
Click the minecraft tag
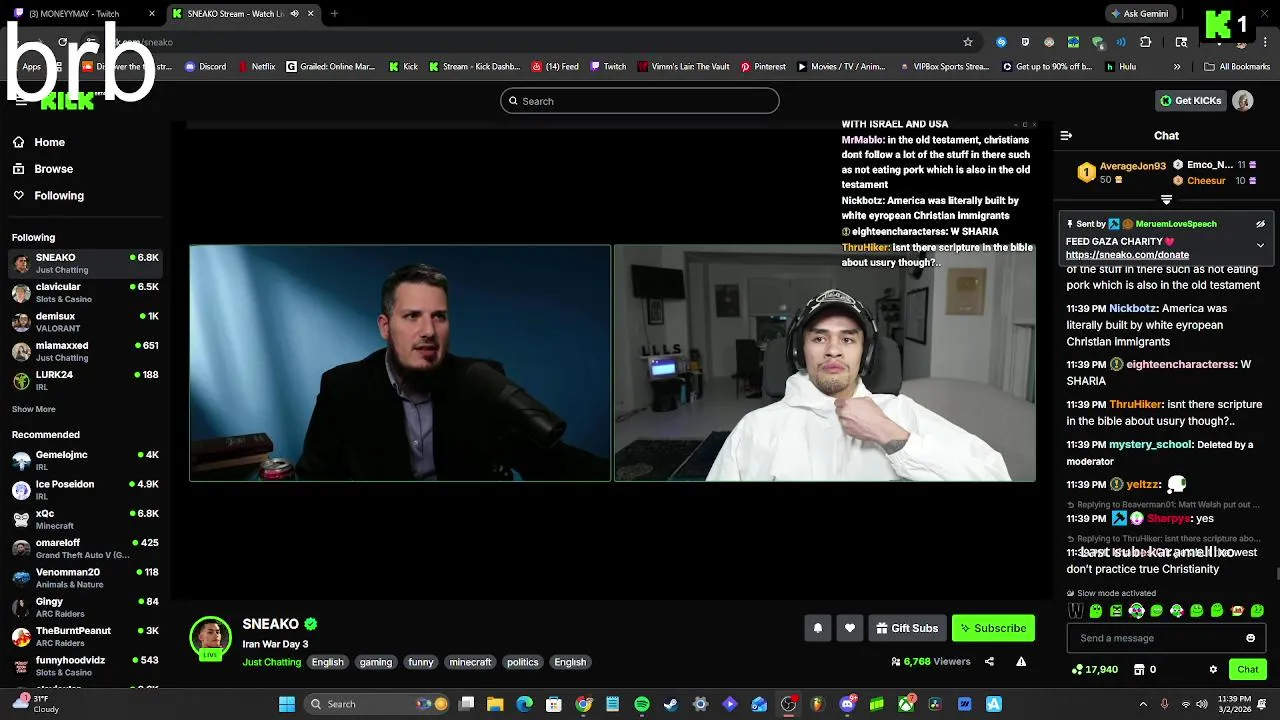(470, 662)
